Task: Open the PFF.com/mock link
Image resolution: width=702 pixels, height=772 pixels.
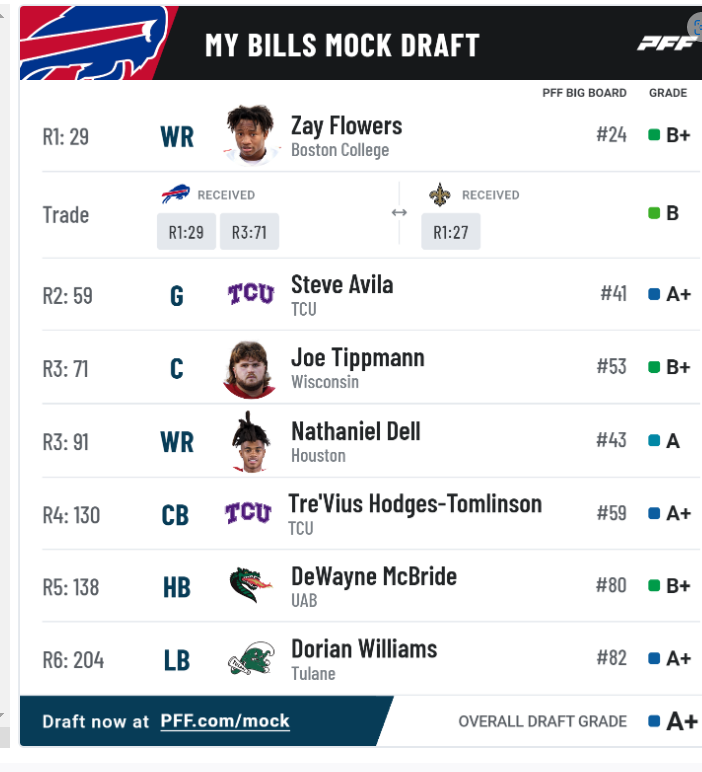Action: click(225, 721)
